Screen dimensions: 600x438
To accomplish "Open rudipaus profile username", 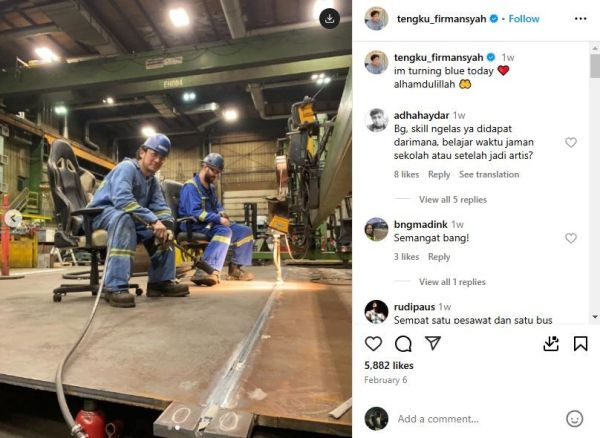I will point(414,307).
